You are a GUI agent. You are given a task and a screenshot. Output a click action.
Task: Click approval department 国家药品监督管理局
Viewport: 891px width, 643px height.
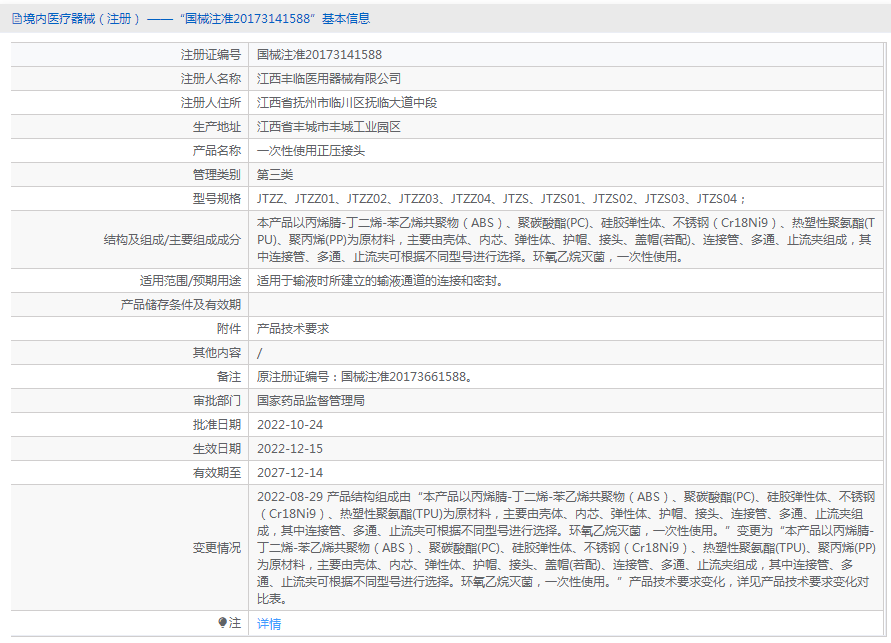[311, 400]
